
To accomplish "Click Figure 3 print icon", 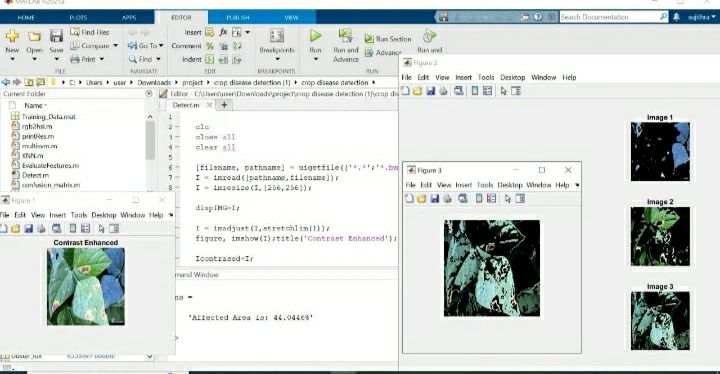I will [448, 198].
